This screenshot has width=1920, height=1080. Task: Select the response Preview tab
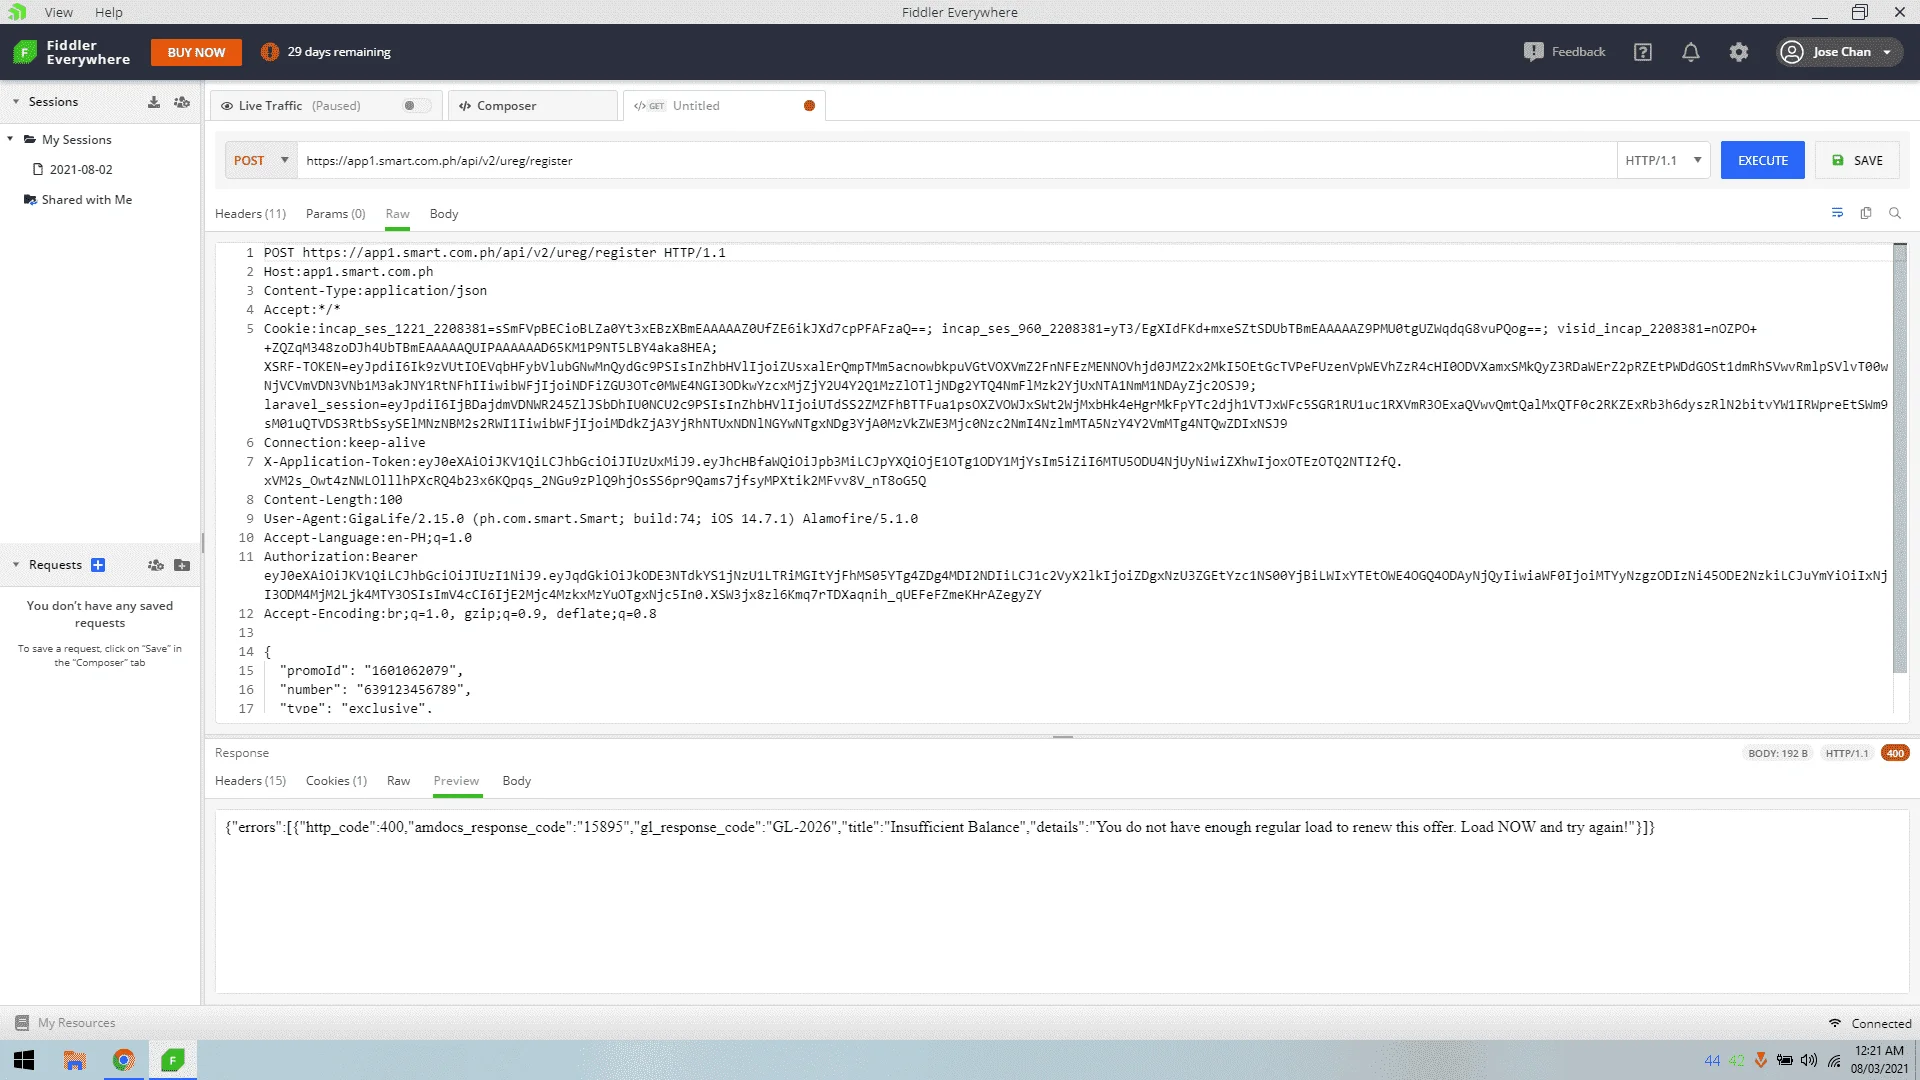point(456,781)
